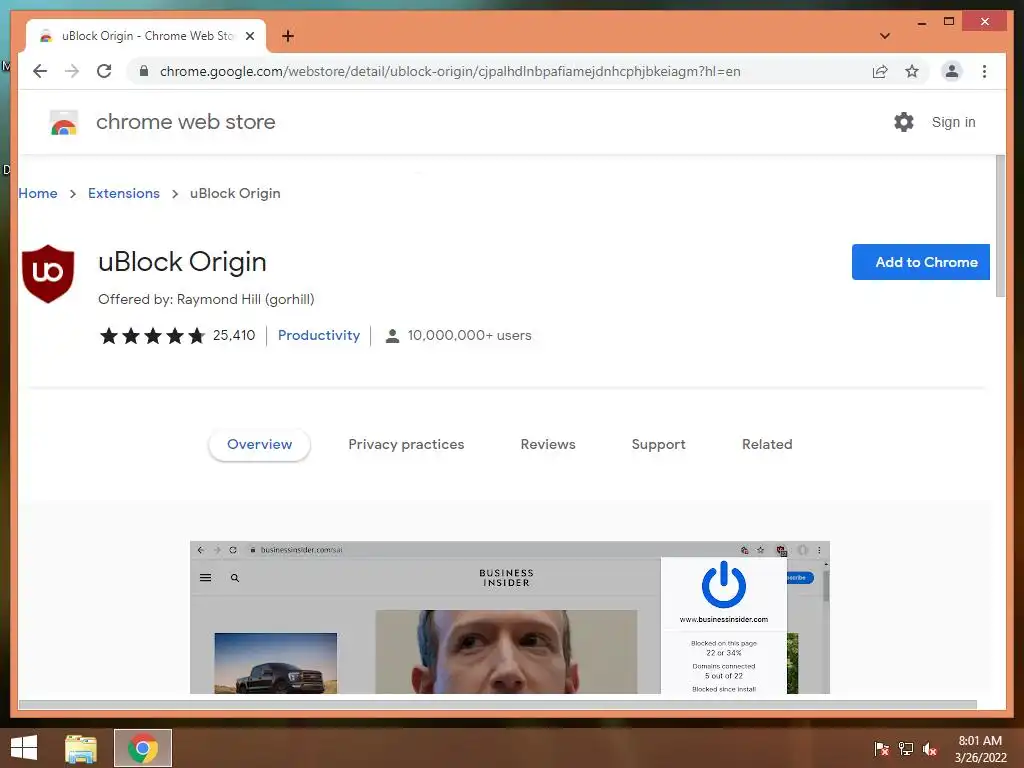Open Chrome's three-dot menu
The width and height of the screenshot is (1024, 768).
pos(984,71)
